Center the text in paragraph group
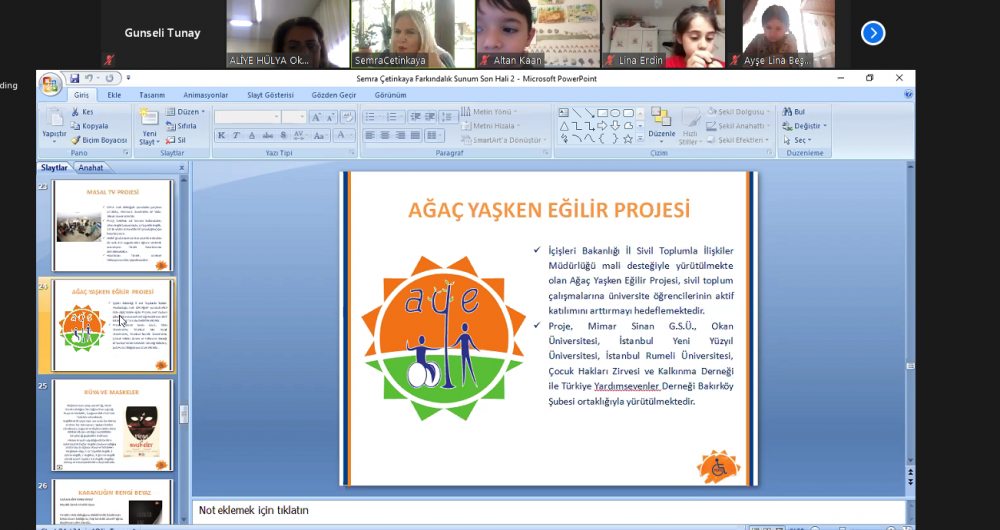This screenshot has width=1000, height=530. 385,135
